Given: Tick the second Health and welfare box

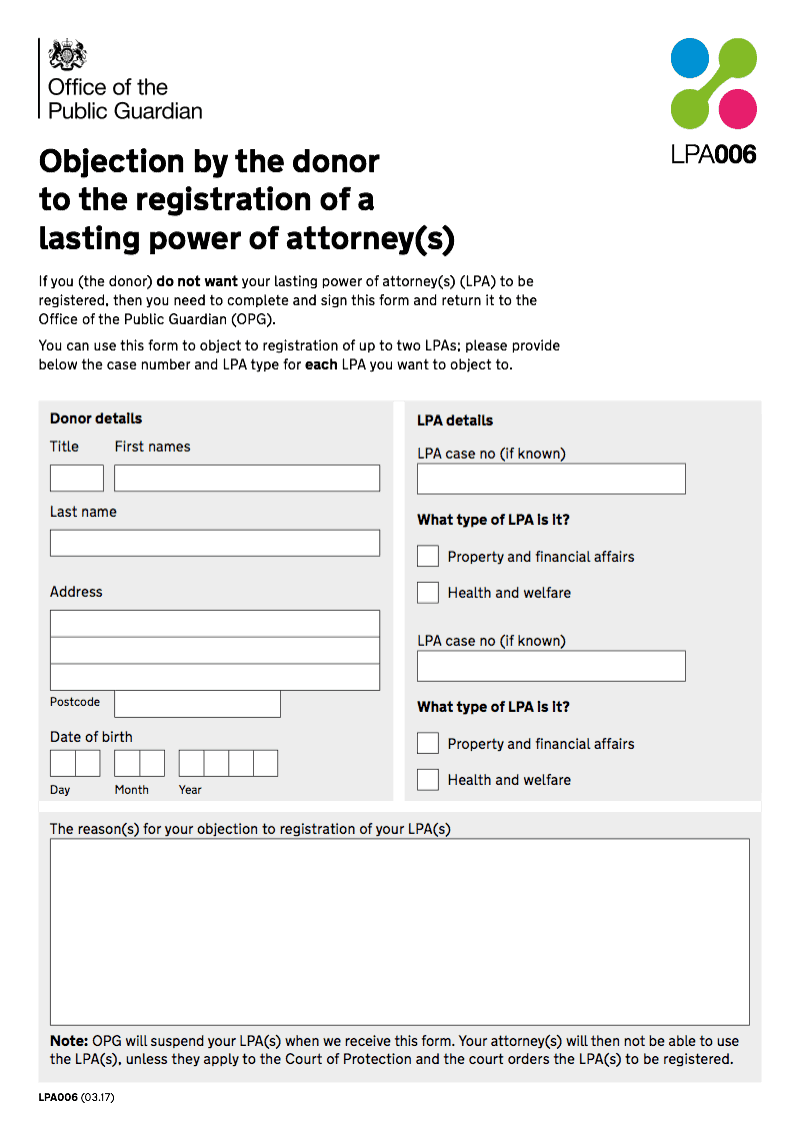Looking at the screenshot, I should tap(427, 779).
